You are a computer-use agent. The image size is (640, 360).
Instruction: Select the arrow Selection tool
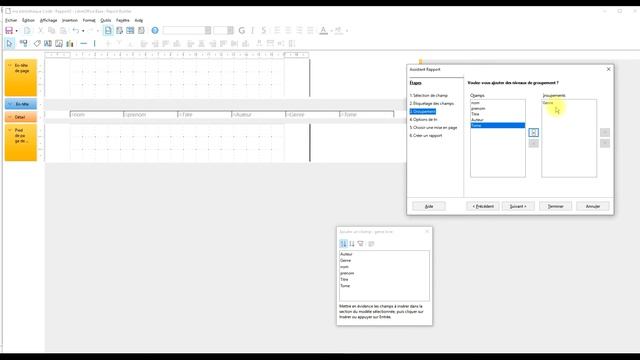pyautogui.click(x=10, y=43)
